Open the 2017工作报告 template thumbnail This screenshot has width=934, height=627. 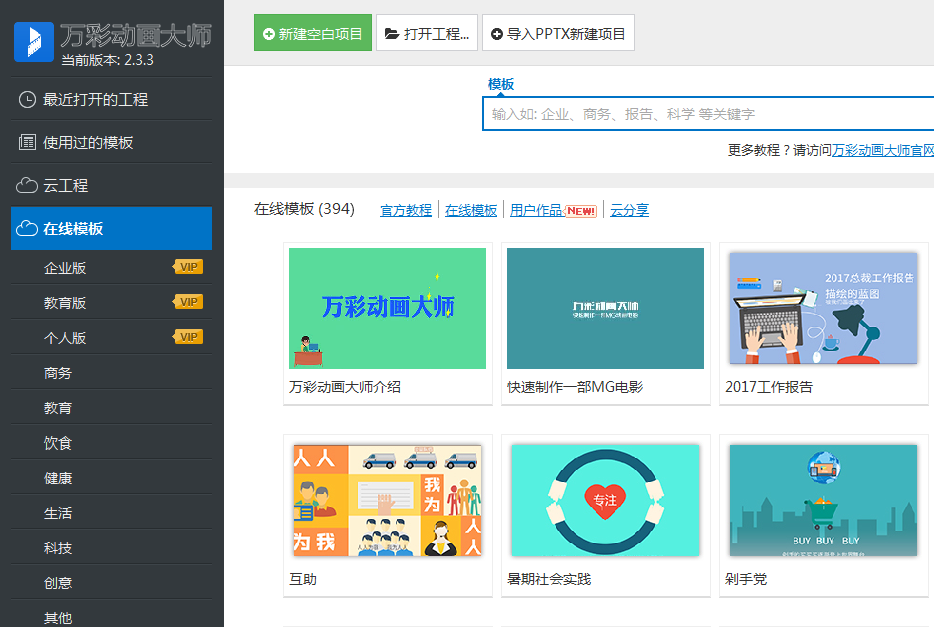(x=823, y=308)
